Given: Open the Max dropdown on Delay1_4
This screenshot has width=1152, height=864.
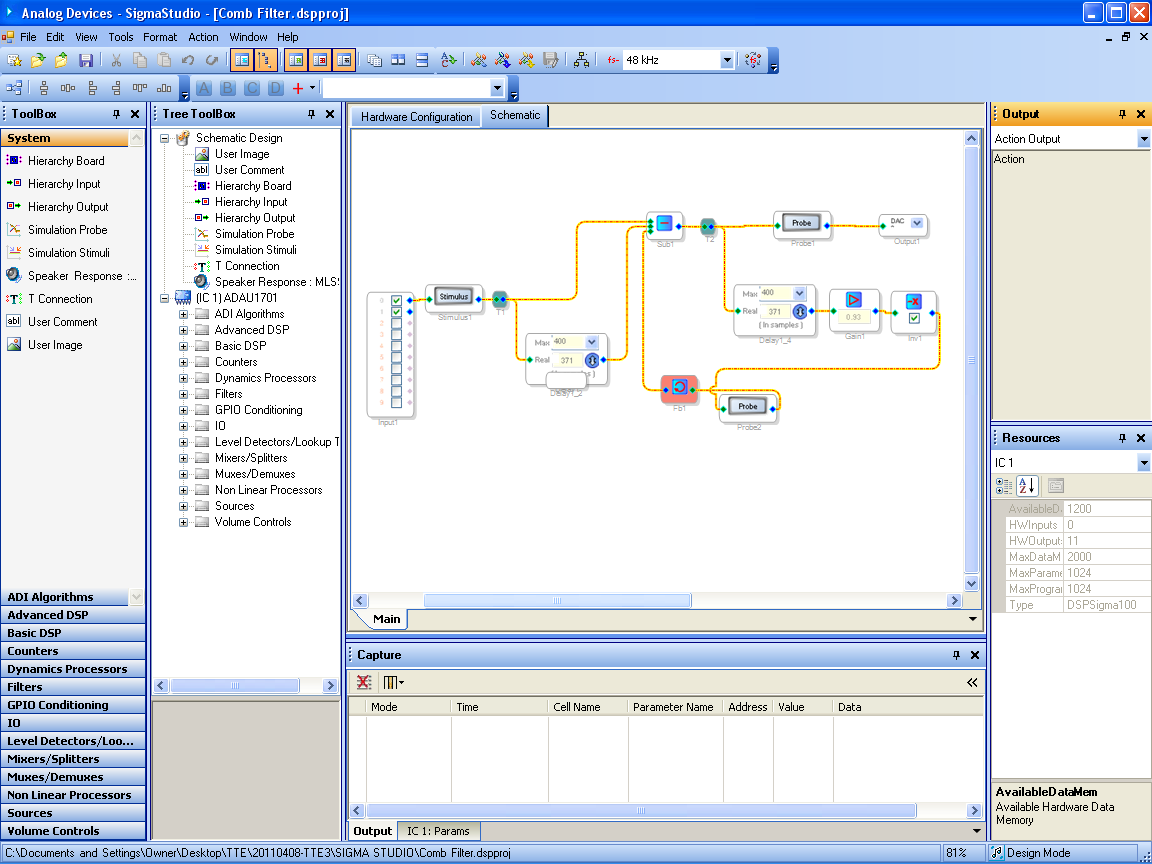Looking at the screenshot, I should pos(799,293).
